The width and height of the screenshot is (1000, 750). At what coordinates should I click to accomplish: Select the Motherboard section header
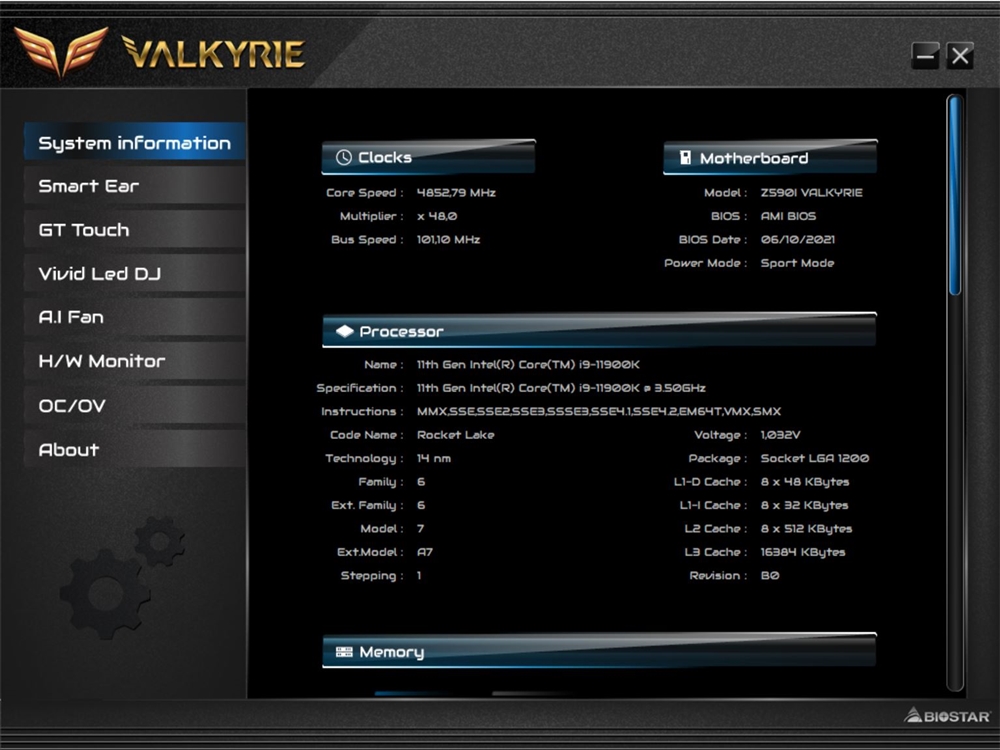tap(770, 157)
